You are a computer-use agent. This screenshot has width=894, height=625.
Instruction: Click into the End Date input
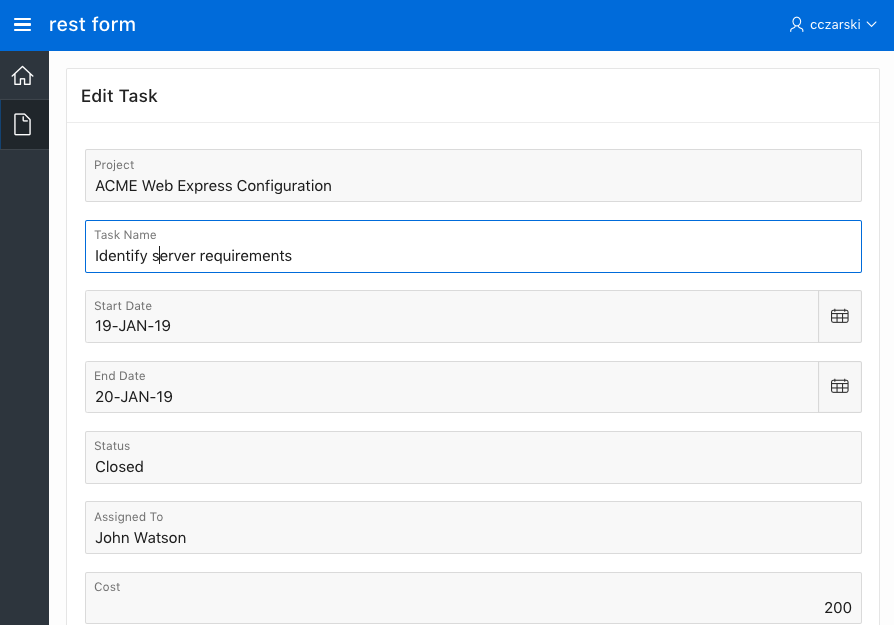point(450,397)
